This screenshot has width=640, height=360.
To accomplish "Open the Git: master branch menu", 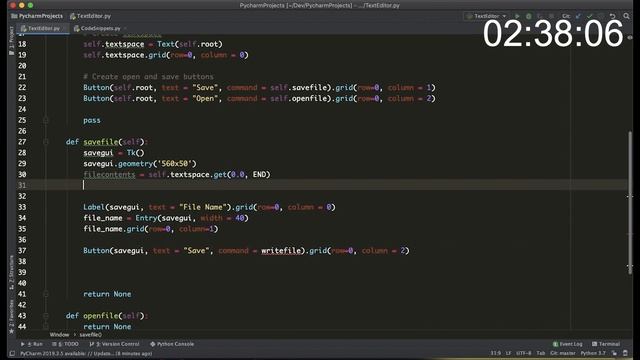I will 562,353.
